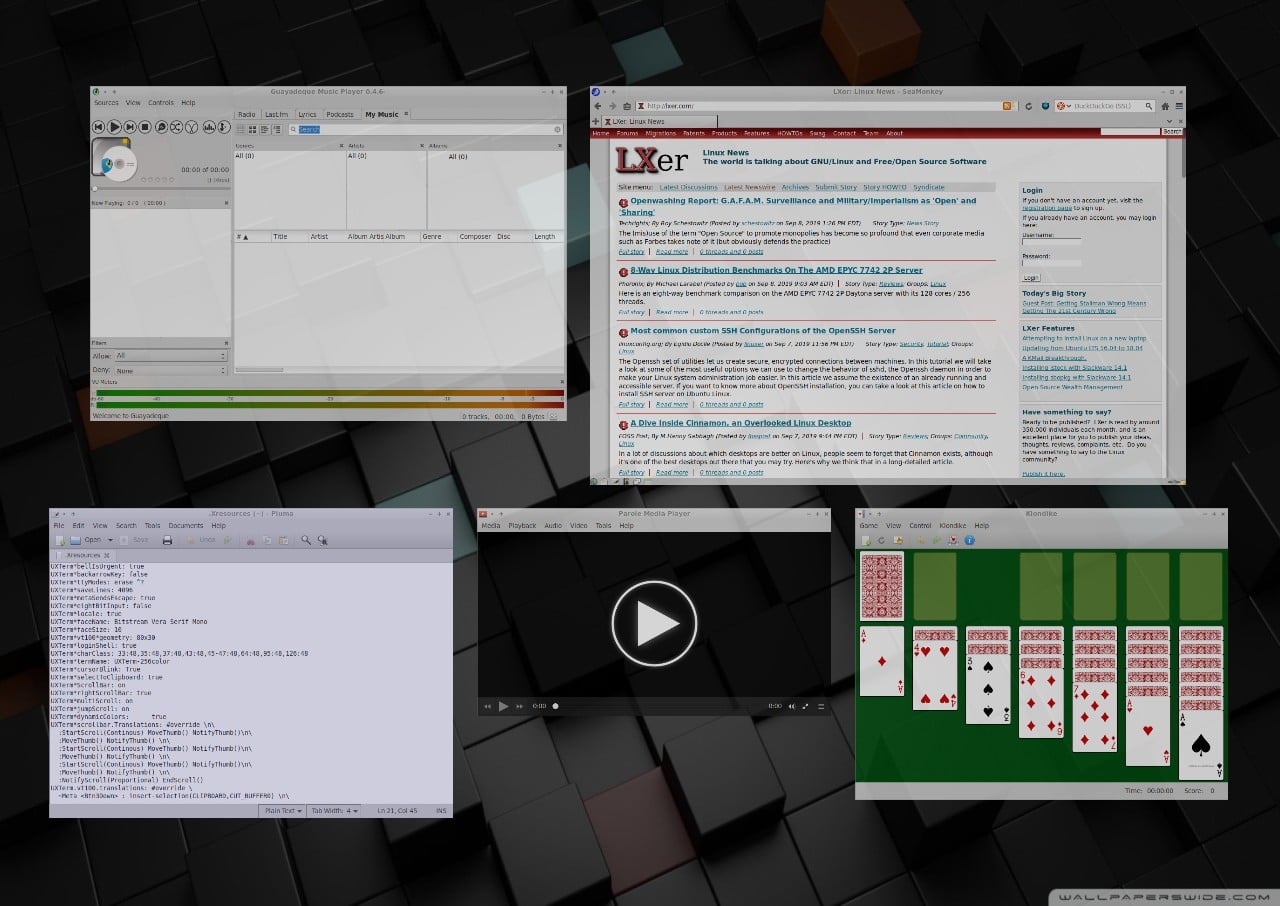
Task: Open the Find icon in Pluma toolbar
Action: pos(305,540)
